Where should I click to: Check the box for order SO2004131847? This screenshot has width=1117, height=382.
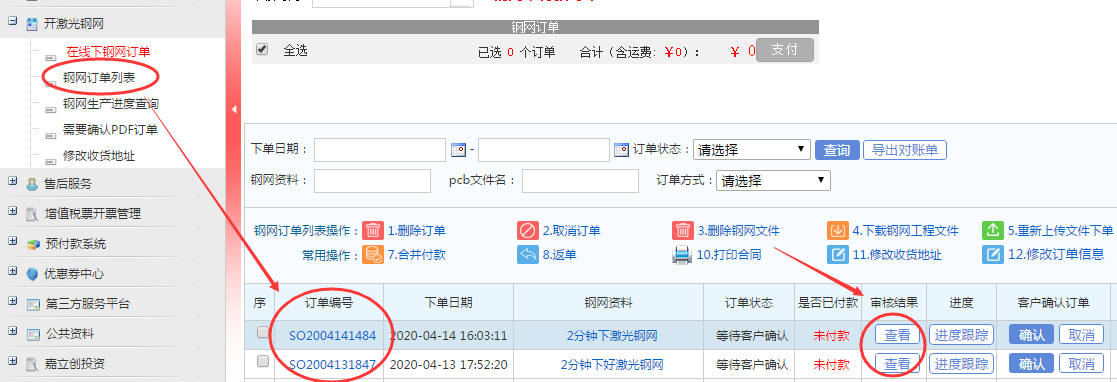pos(263,361)
